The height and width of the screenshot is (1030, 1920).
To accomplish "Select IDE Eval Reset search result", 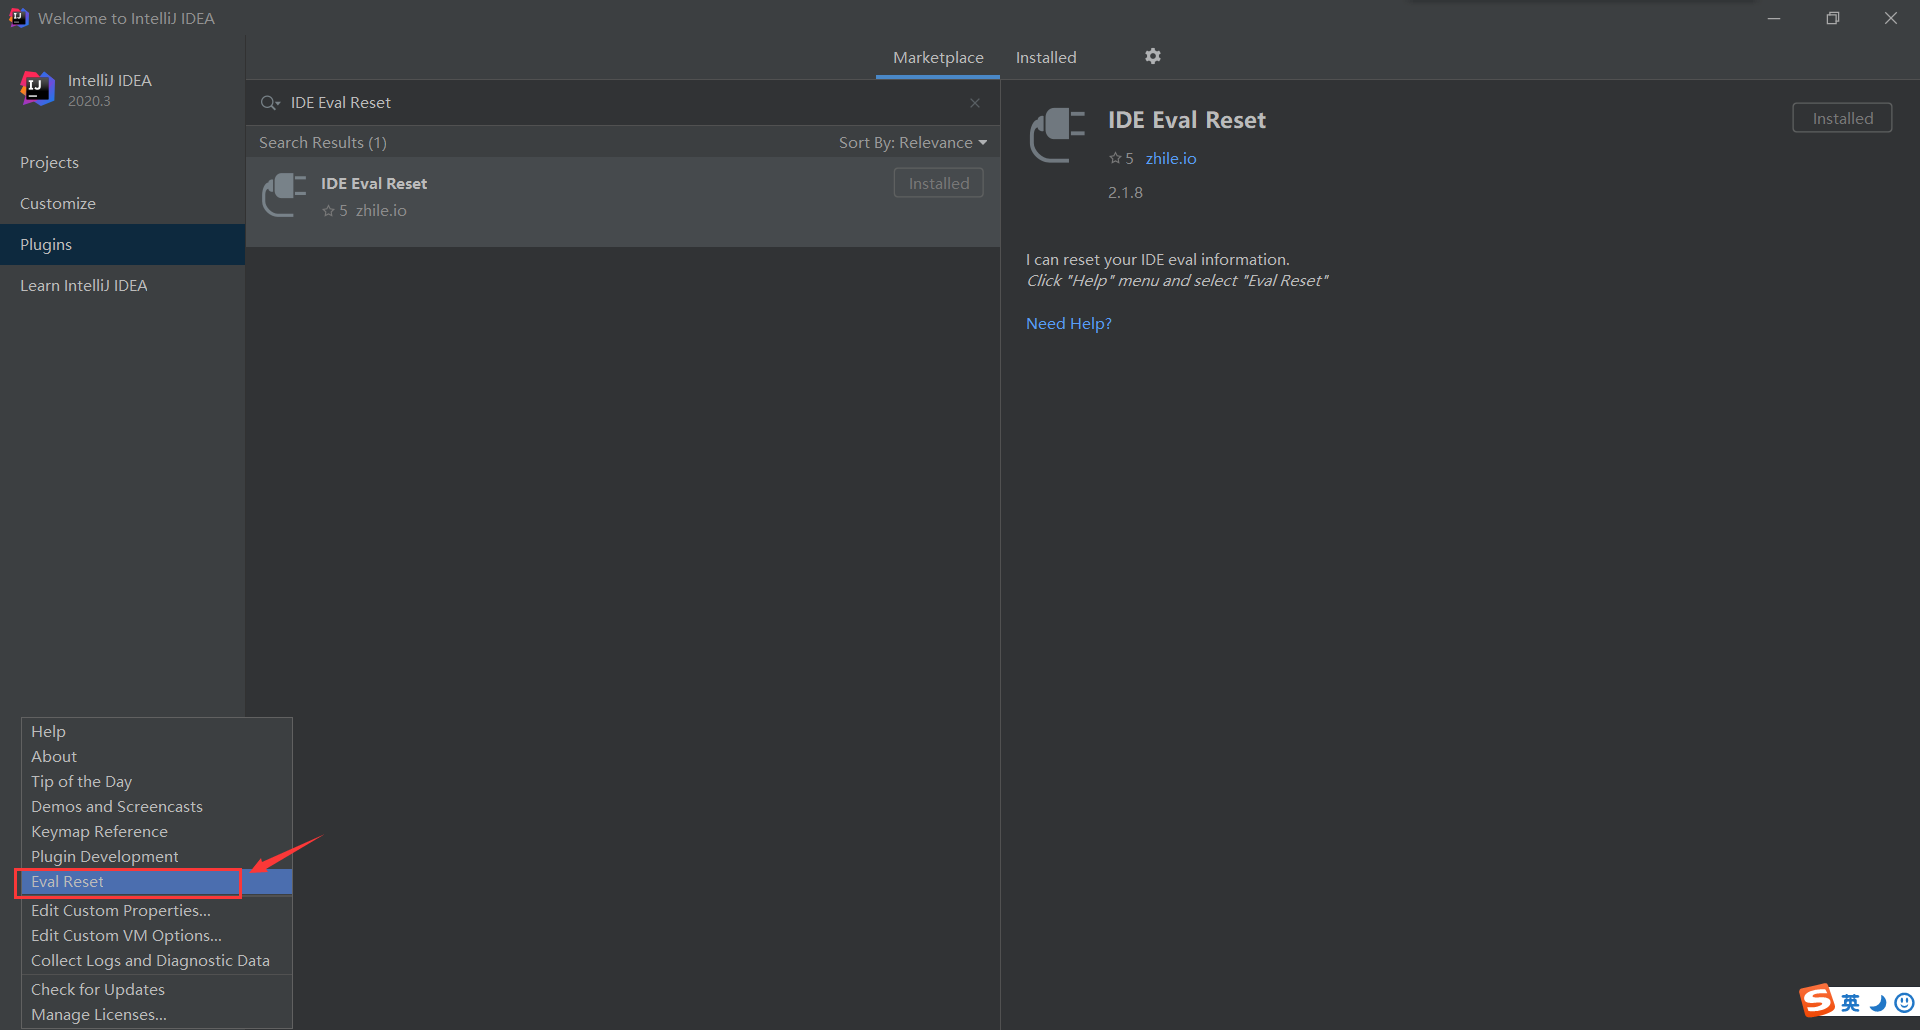I will (623, 202).
